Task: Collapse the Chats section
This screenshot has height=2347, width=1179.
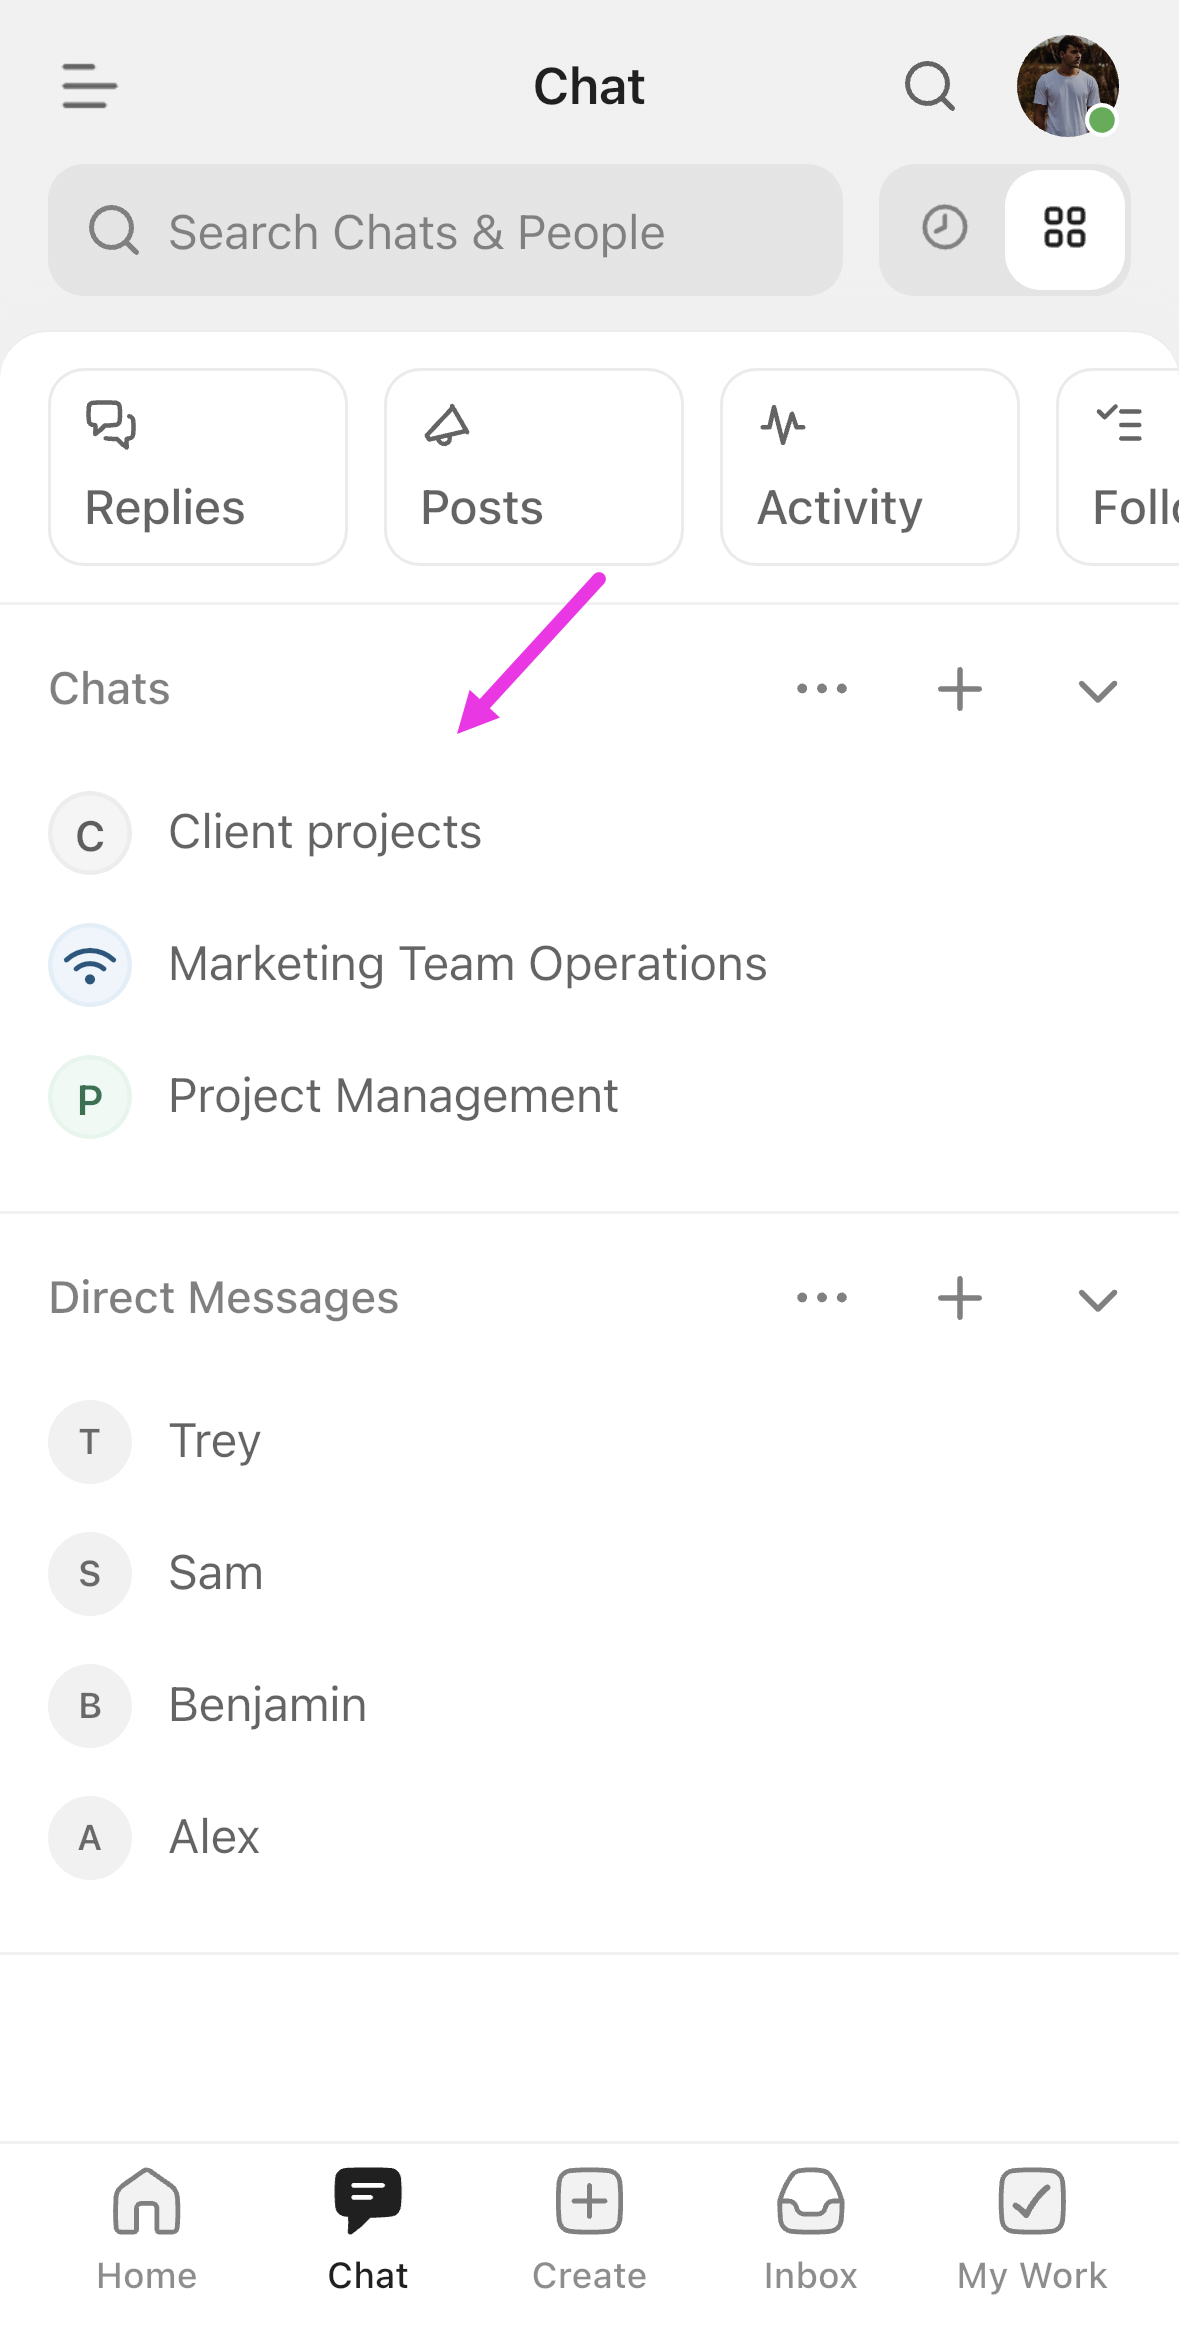Action: tap(1097, 691)
